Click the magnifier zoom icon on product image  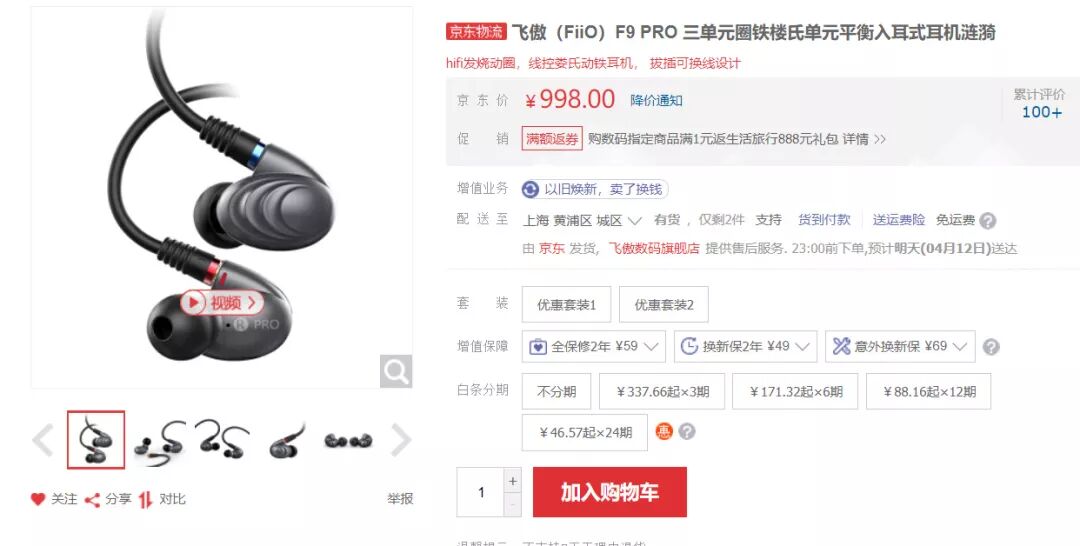396,372
